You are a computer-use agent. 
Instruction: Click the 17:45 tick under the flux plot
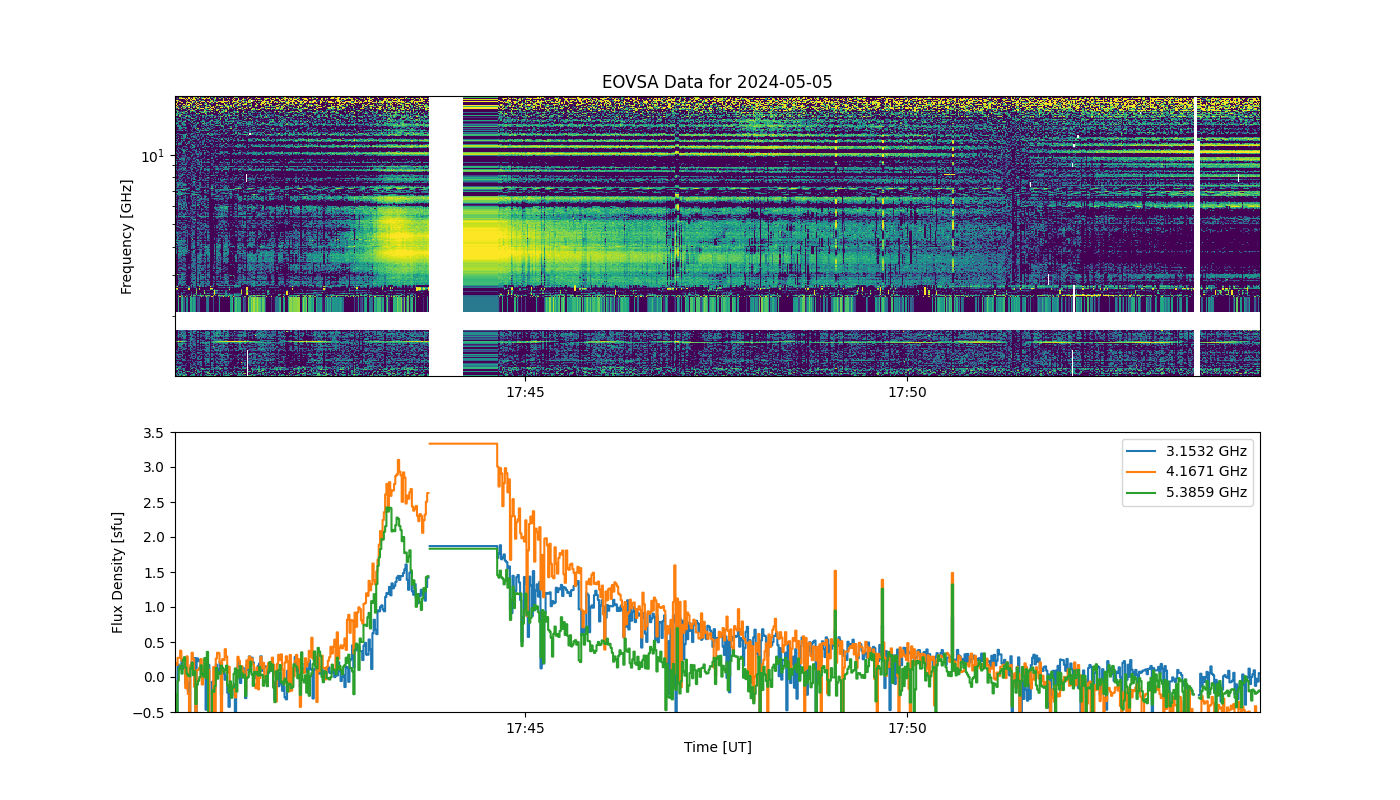coord(524,729)
